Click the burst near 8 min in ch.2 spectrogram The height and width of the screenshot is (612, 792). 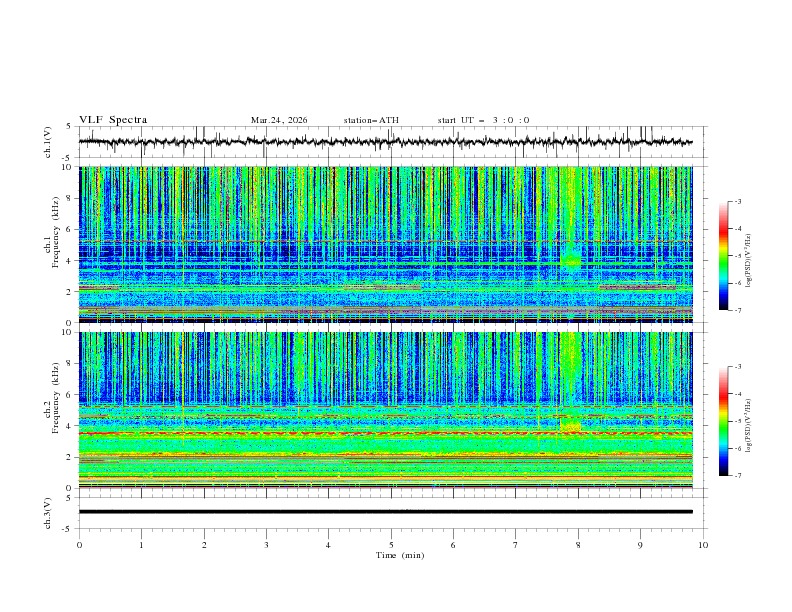pyautogui.click(x=571, y=422)
